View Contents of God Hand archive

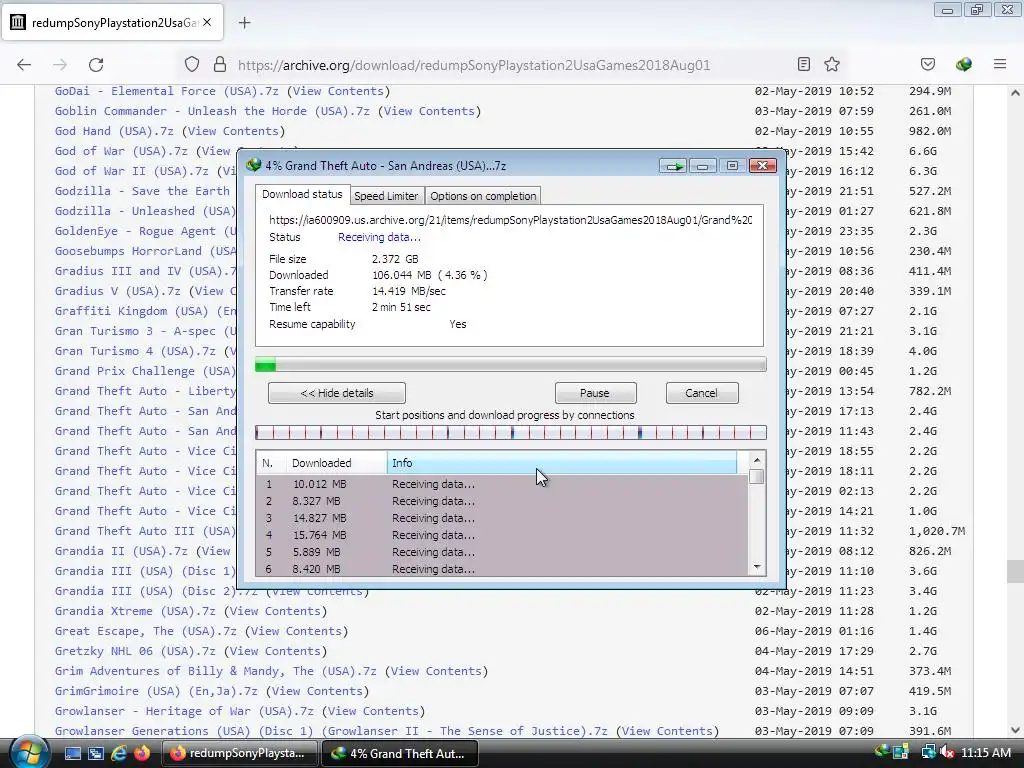pos(233,131)
